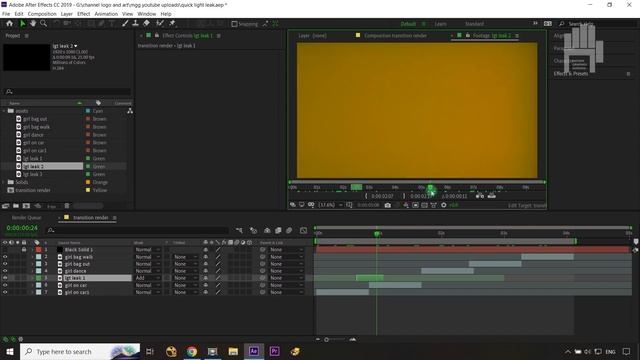
Task: Click the Graph Editor icon in timeline
Action: point(303,231)
